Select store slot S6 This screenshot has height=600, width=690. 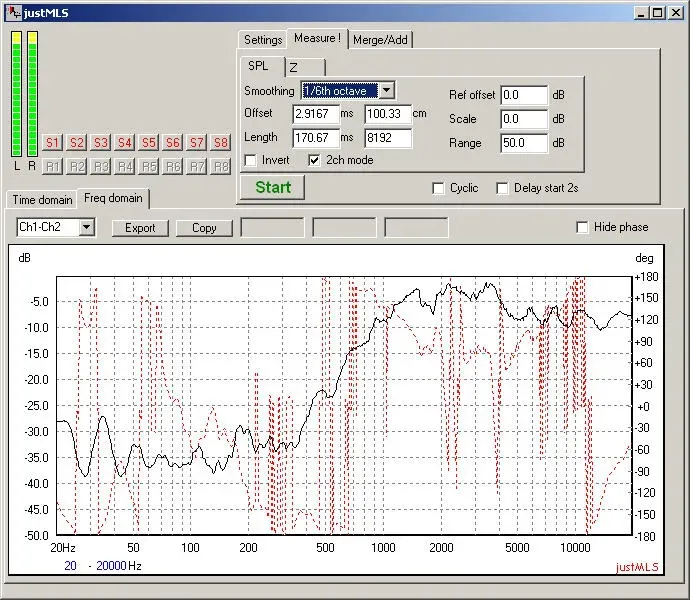pos(172,143)
